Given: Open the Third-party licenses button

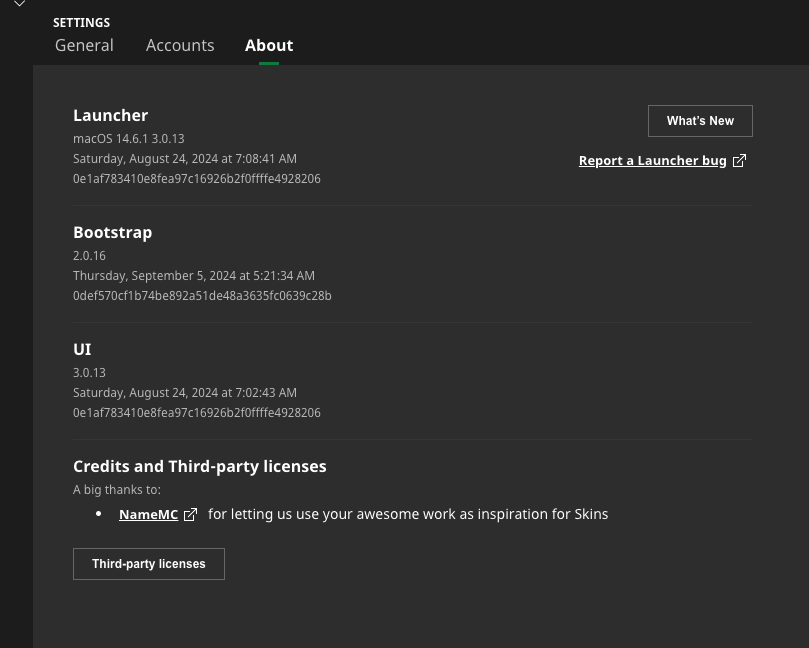Looking at the screenshot, I should [x=149, y=564].
